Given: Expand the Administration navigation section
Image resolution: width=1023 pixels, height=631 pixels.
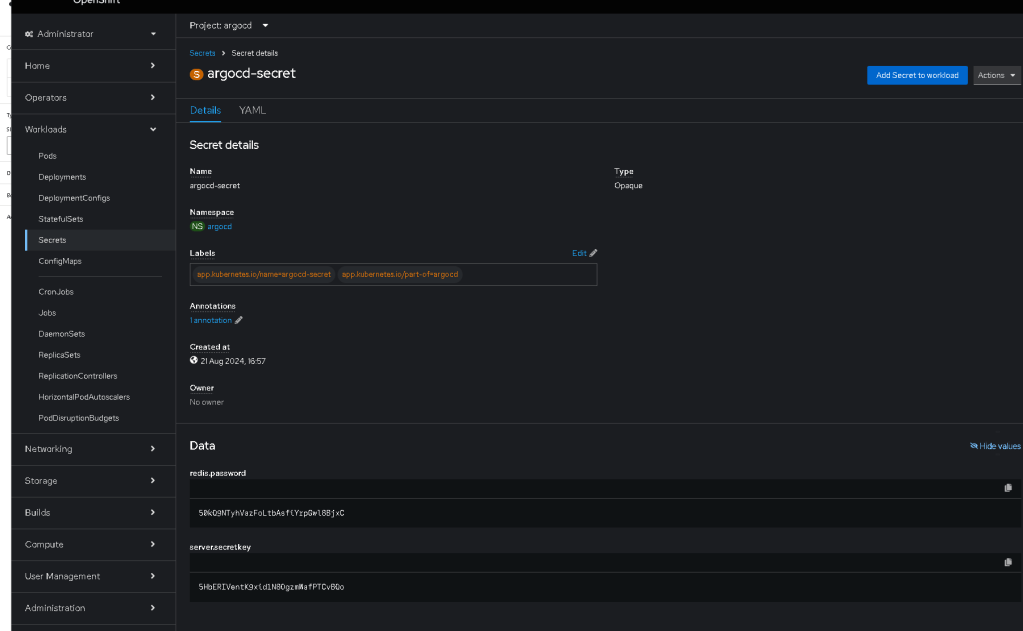Looking at the screenshot, I should pyautogui.click(x=91, y=608).
